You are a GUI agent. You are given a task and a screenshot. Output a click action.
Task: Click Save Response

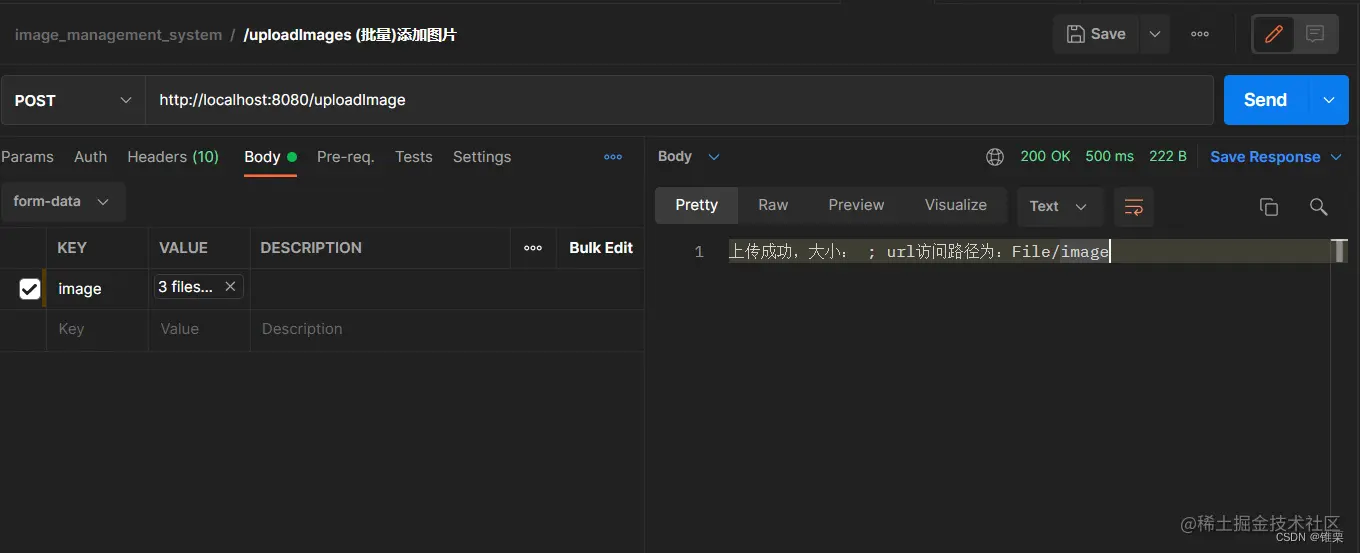click(x=1265, y=157)
